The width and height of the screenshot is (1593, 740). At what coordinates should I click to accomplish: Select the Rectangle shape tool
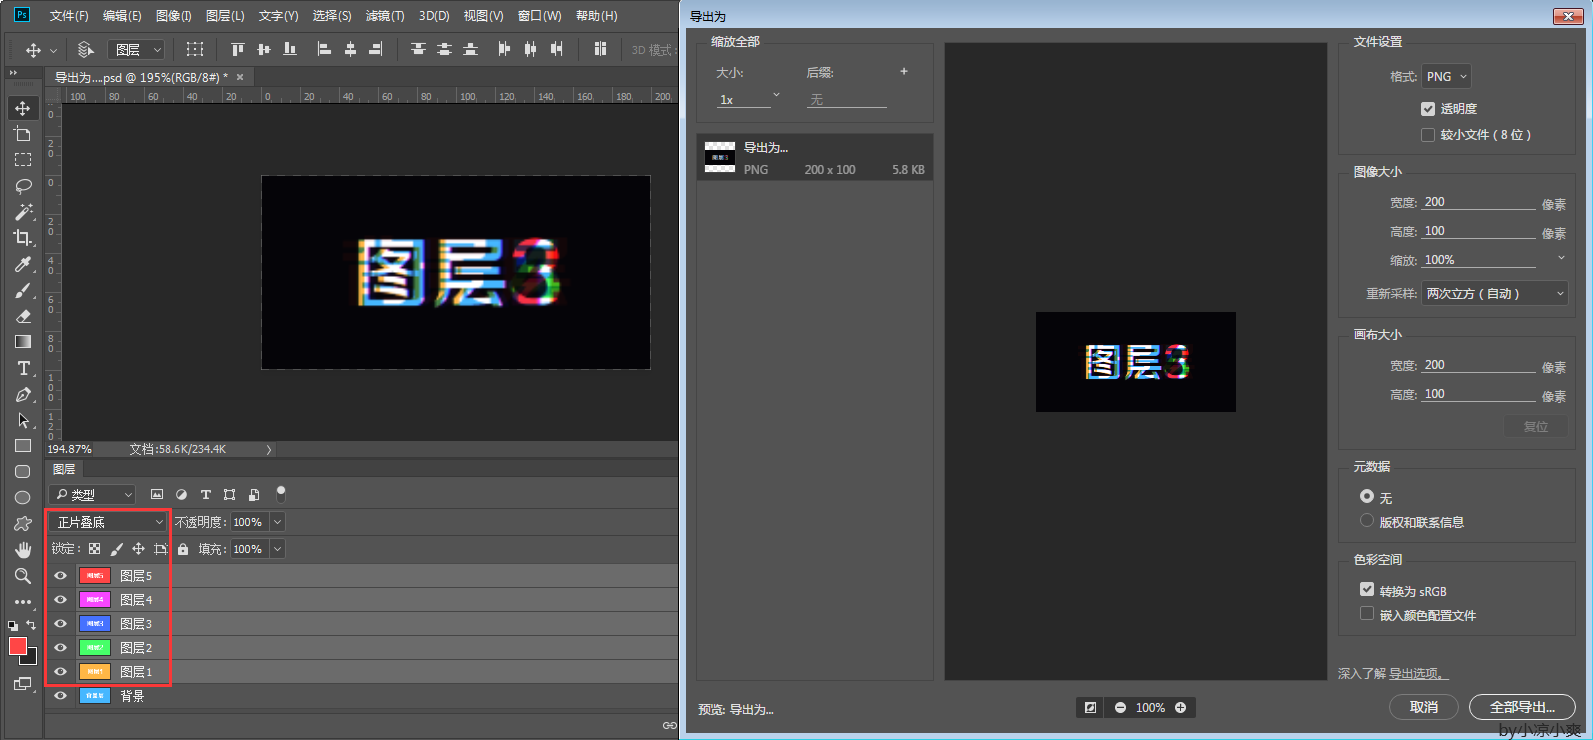23,446
